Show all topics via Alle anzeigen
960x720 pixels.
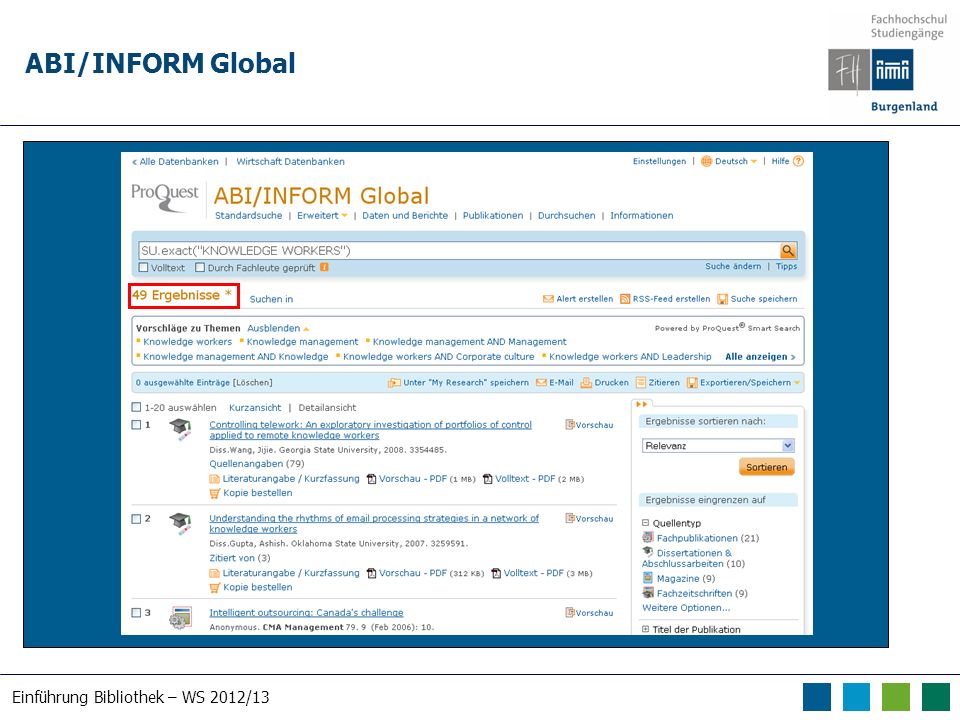click(x=760, y=356)
